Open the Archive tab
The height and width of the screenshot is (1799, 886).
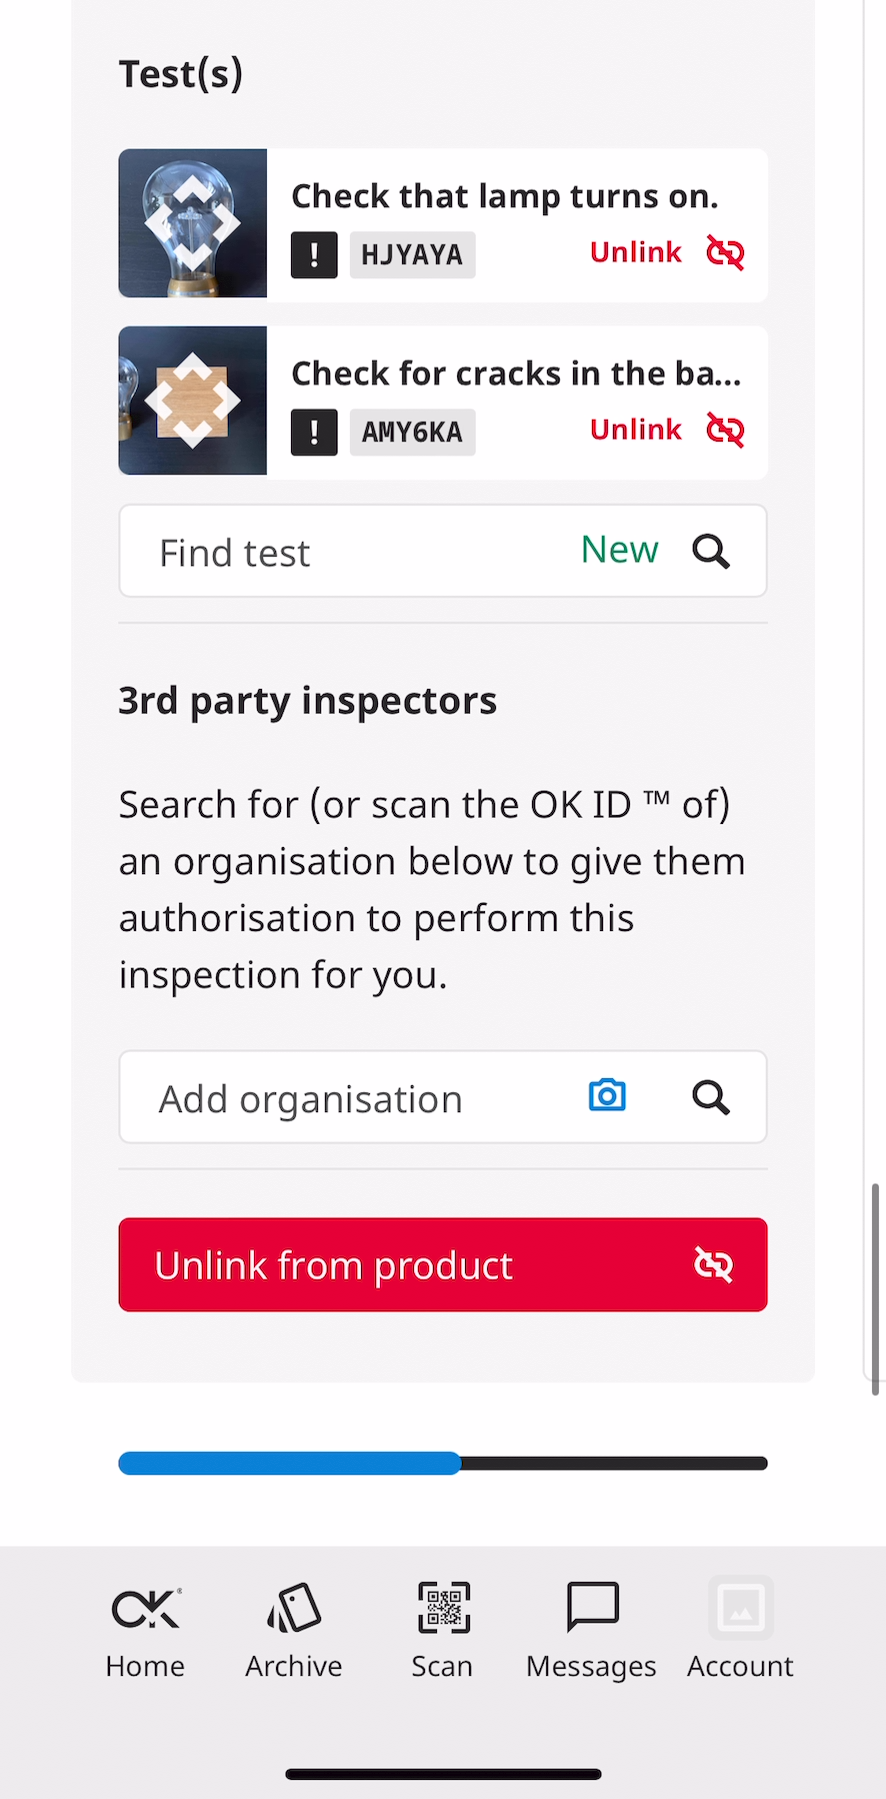(294, 1629)
